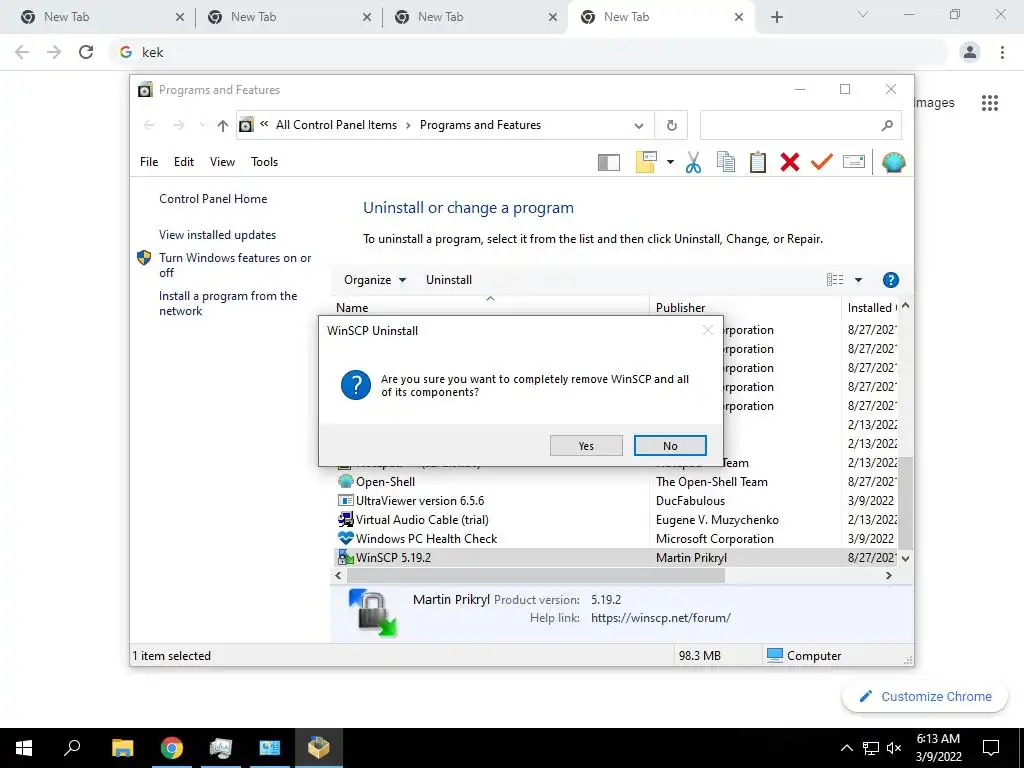1024x768 pixels.
Task: Click the change view icon
Action: 835,280
